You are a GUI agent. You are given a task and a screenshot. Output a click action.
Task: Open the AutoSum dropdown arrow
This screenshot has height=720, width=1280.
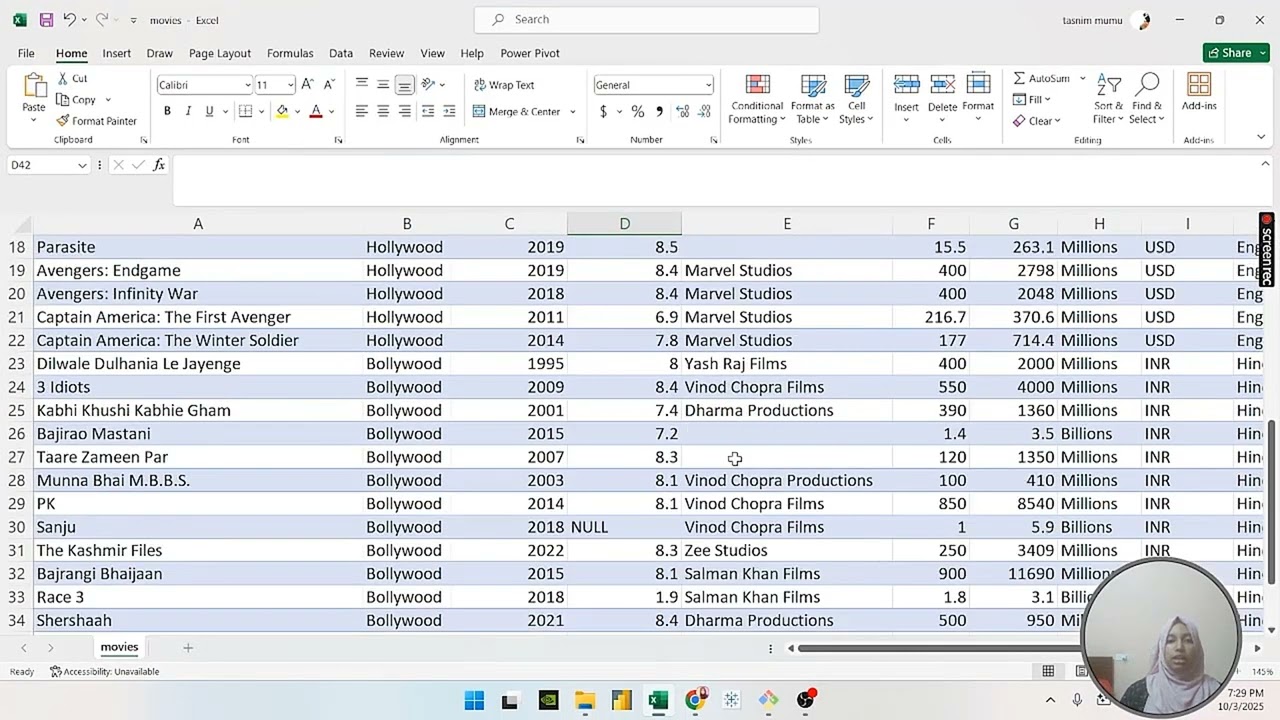pyautogui.click(x=1082, y=78)
